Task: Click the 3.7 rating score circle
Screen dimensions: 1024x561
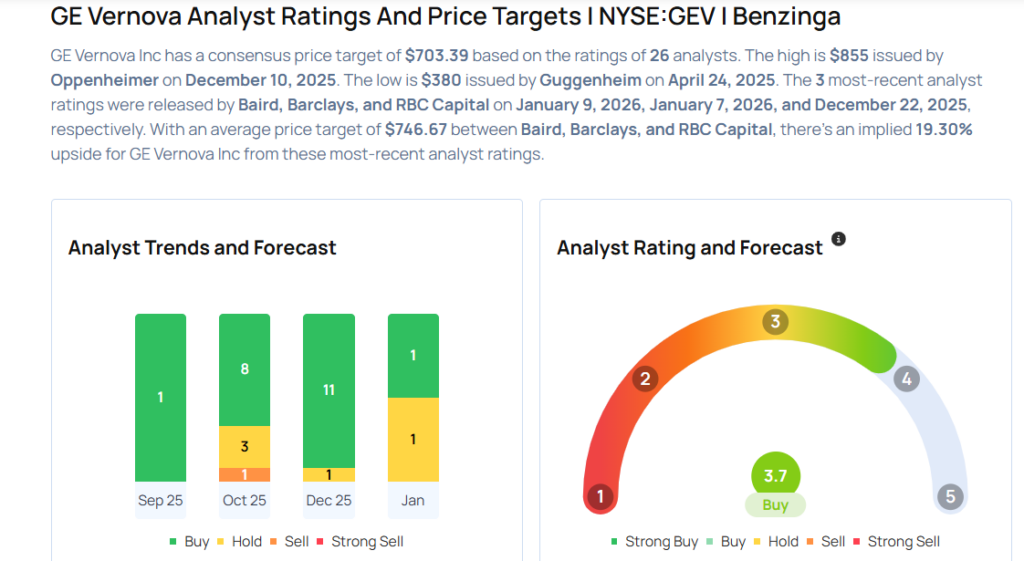Action: (775, 477)
